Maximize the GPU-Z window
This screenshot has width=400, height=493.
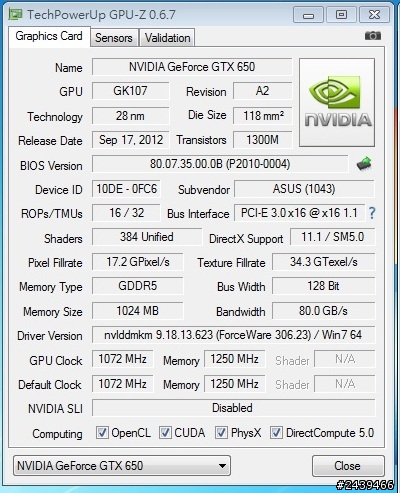click(341, 15)
